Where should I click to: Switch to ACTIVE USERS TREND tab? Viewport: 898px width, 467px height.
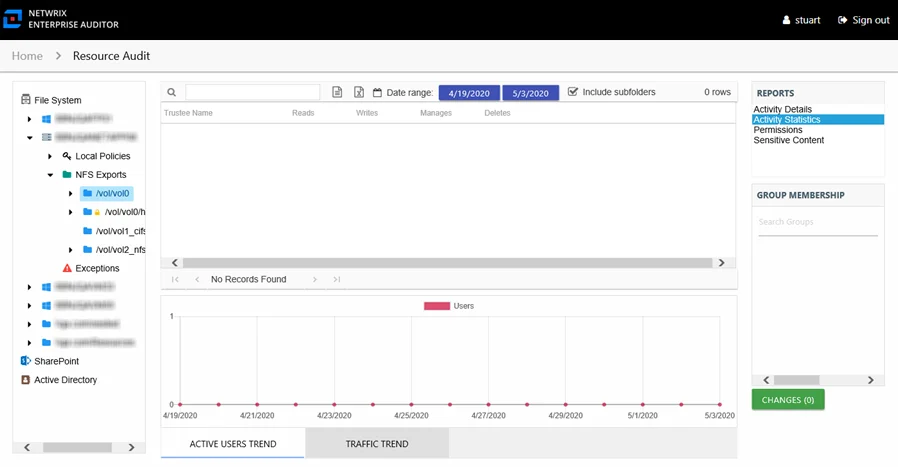(233, 444)
